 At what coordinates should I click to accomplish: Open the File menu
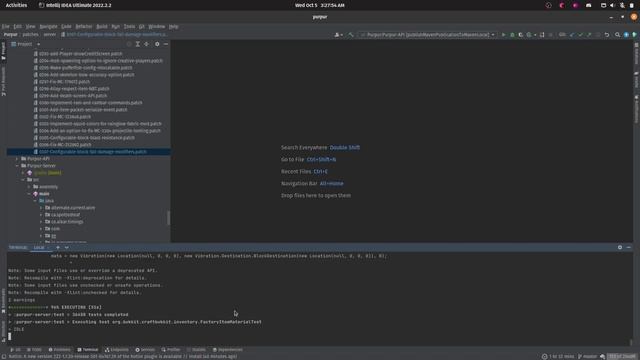point(6,27)
